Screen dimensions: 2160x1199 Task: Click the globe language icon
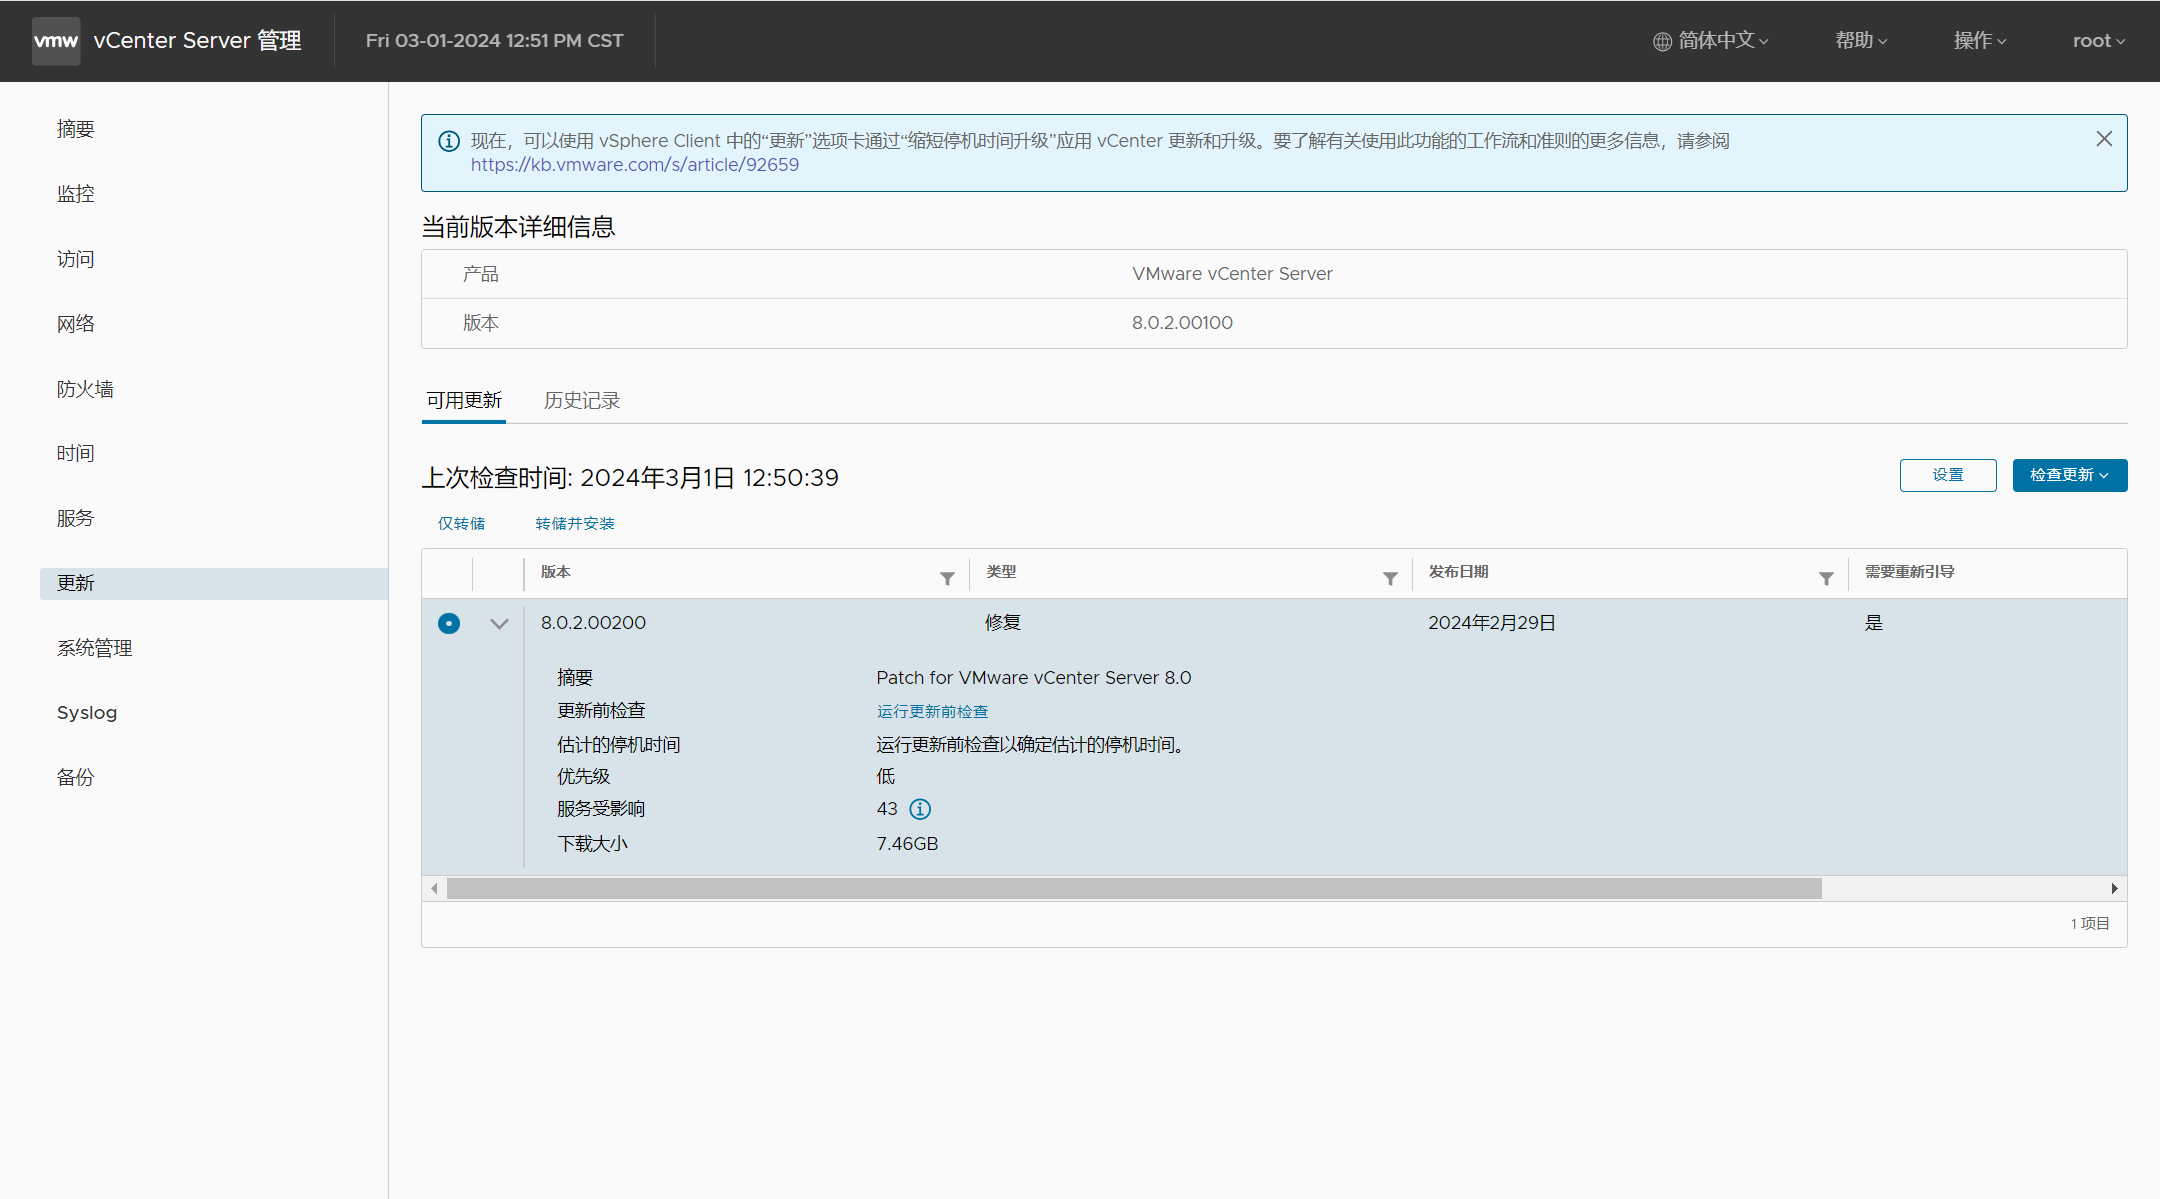click(1662, 42)
